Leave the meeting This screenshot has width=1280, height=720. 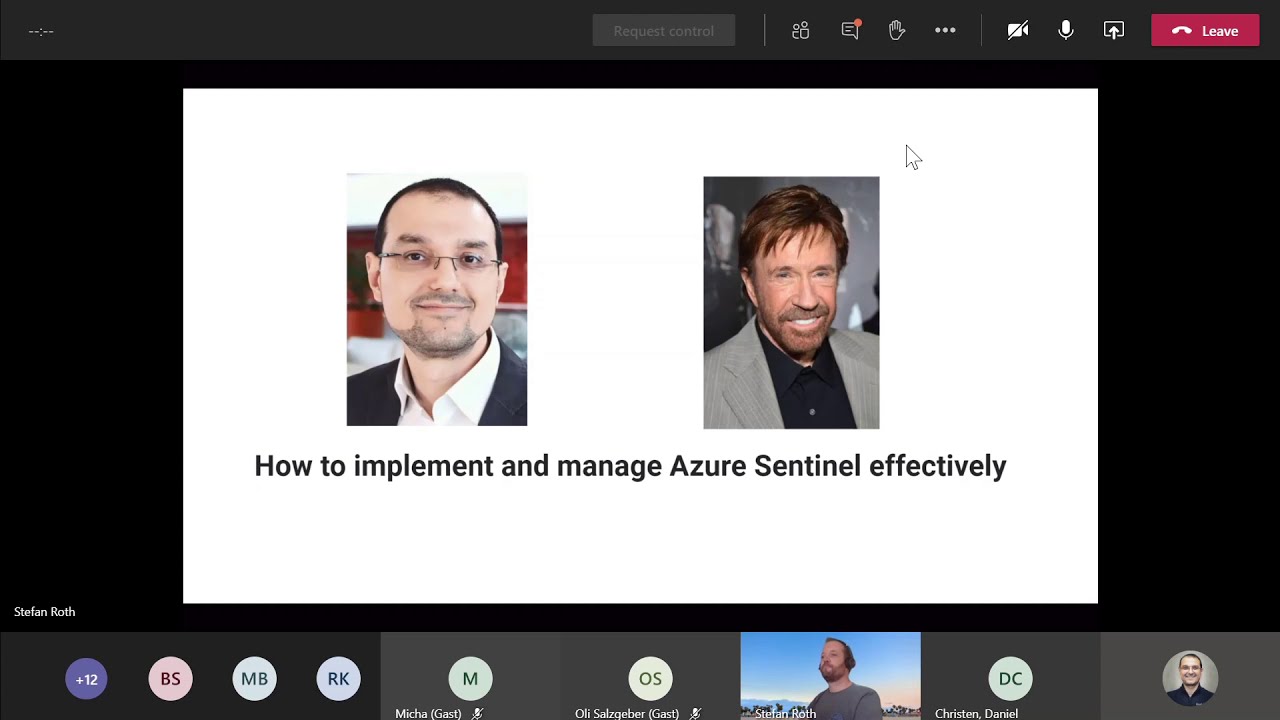(1205, 31)
